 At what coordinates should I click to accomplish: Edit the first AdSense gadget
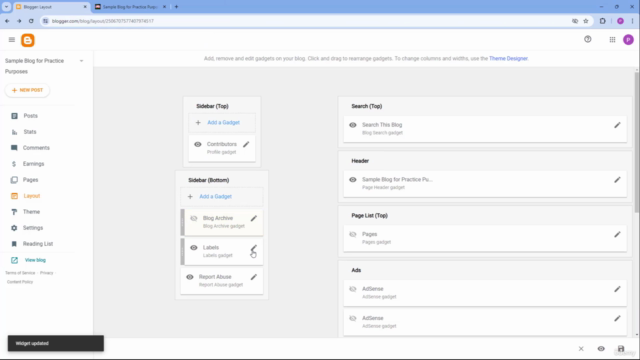tap(617, 289)
